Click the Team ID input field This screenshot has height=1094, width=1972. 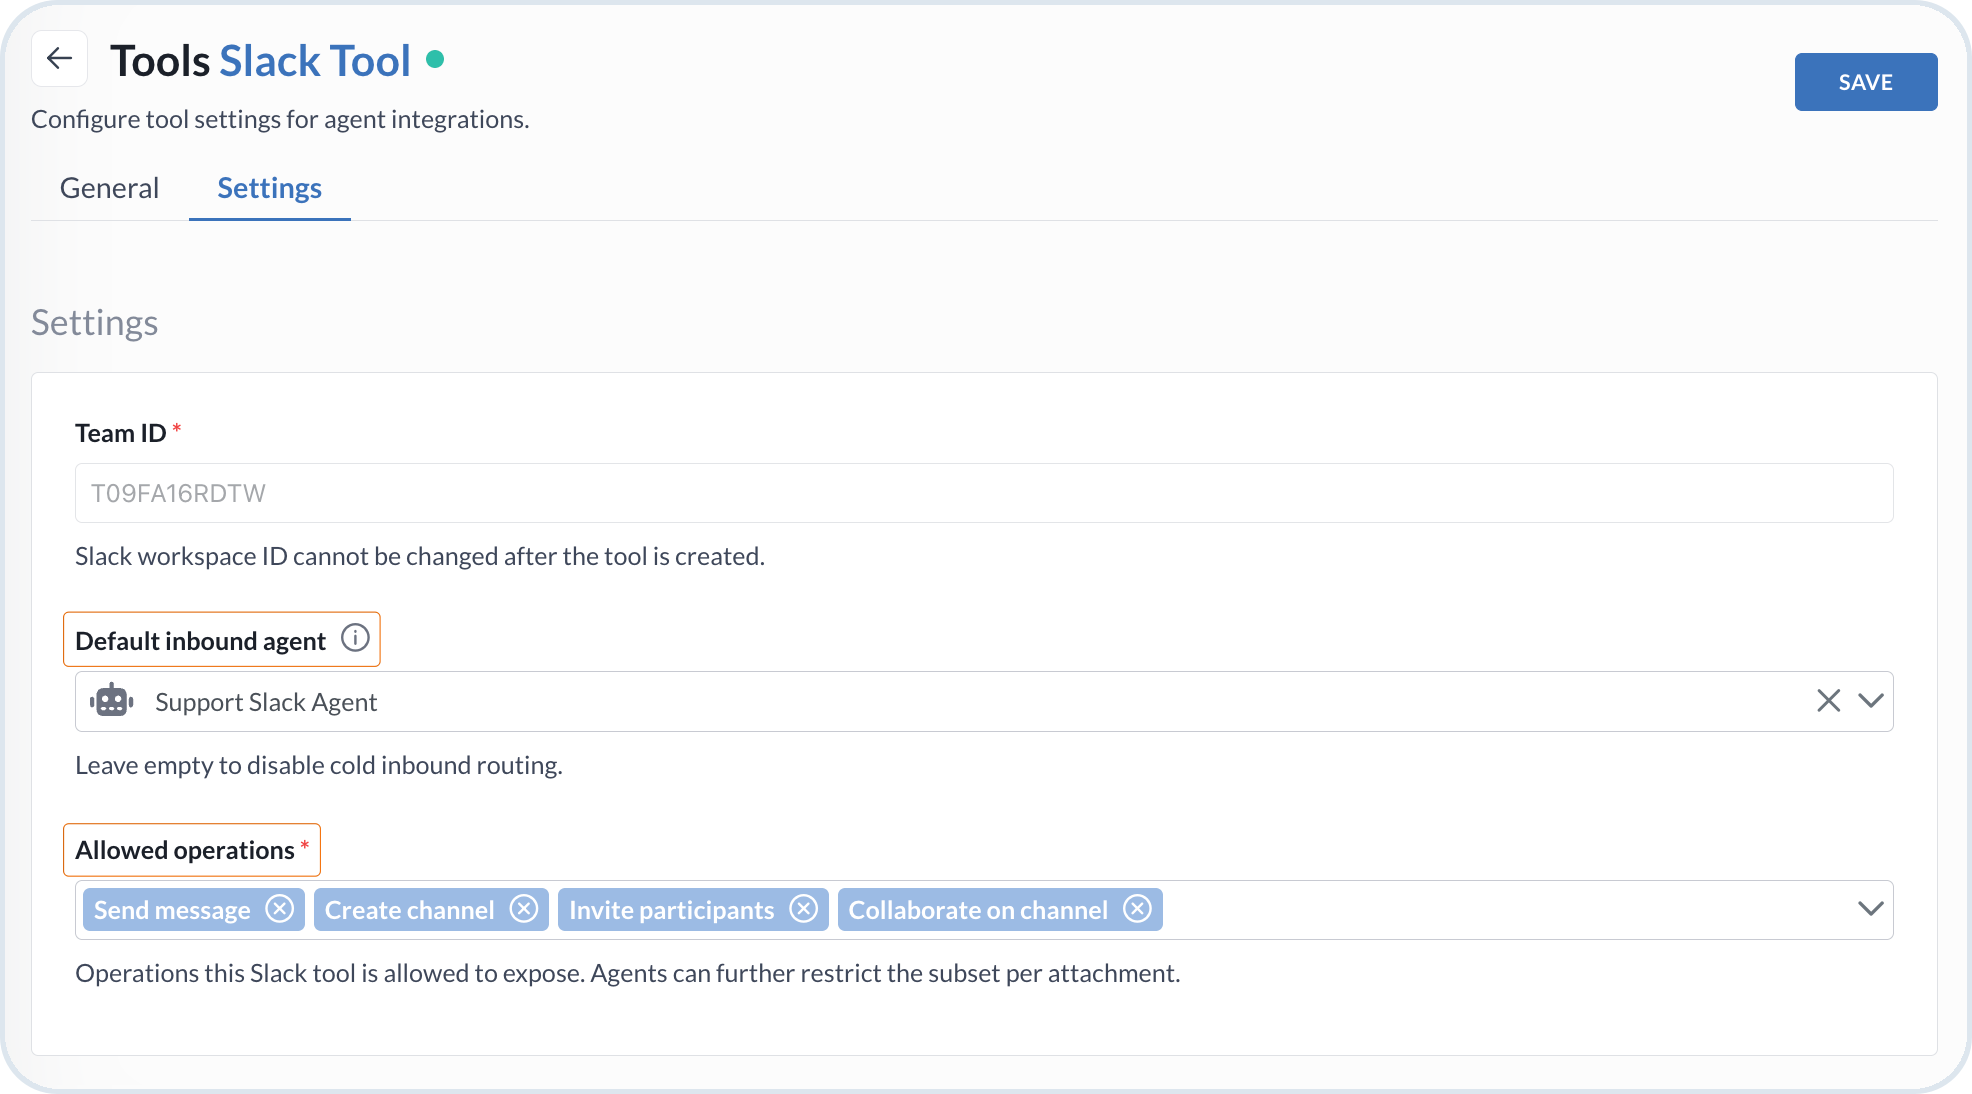coord(984,493)
